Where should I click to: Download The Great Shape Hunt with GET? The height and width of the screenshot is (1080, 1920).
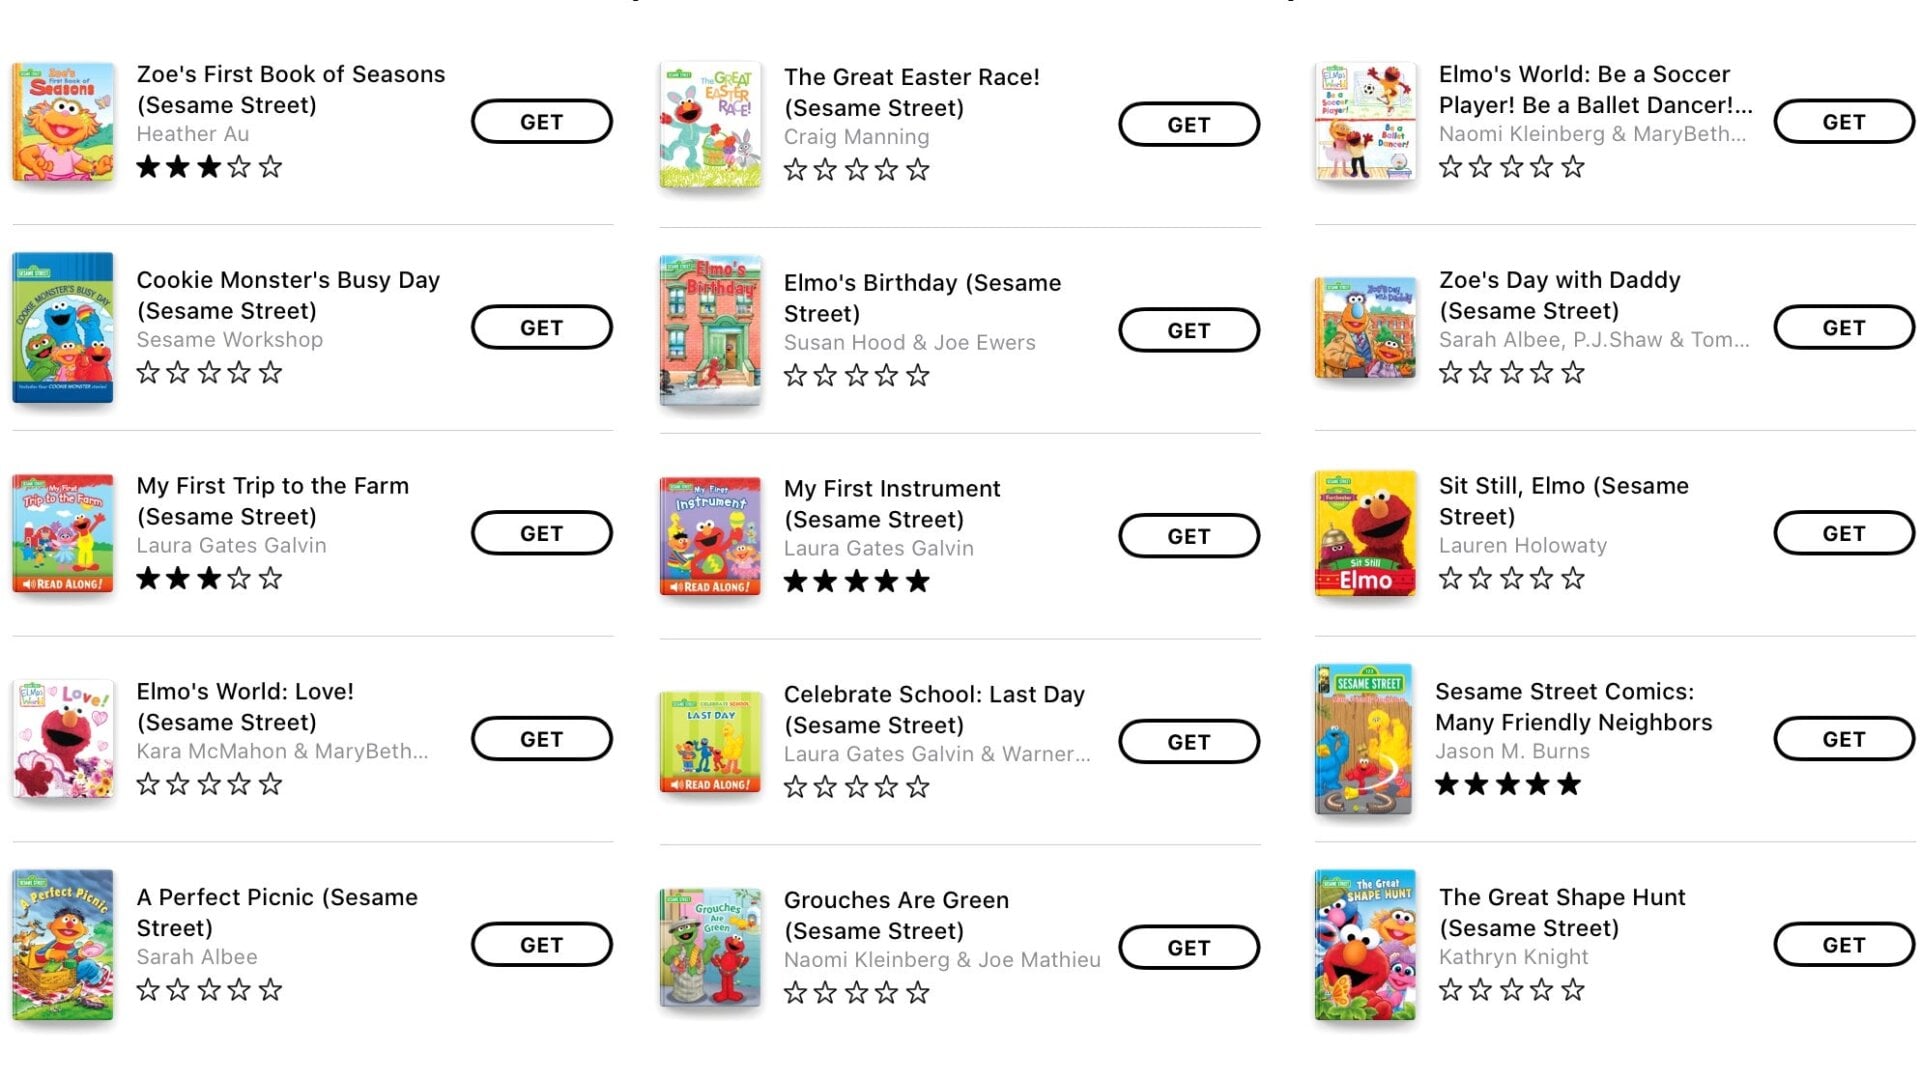(x=1843, y=945)
